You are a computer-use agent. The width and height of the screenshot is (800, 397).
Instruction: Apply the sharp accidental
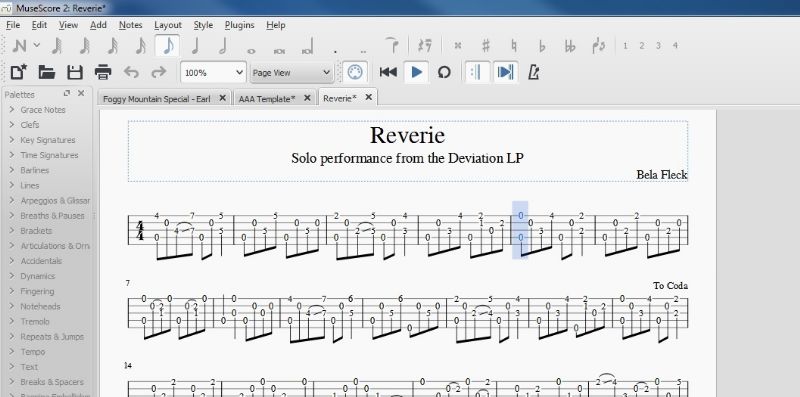(486, 45)
